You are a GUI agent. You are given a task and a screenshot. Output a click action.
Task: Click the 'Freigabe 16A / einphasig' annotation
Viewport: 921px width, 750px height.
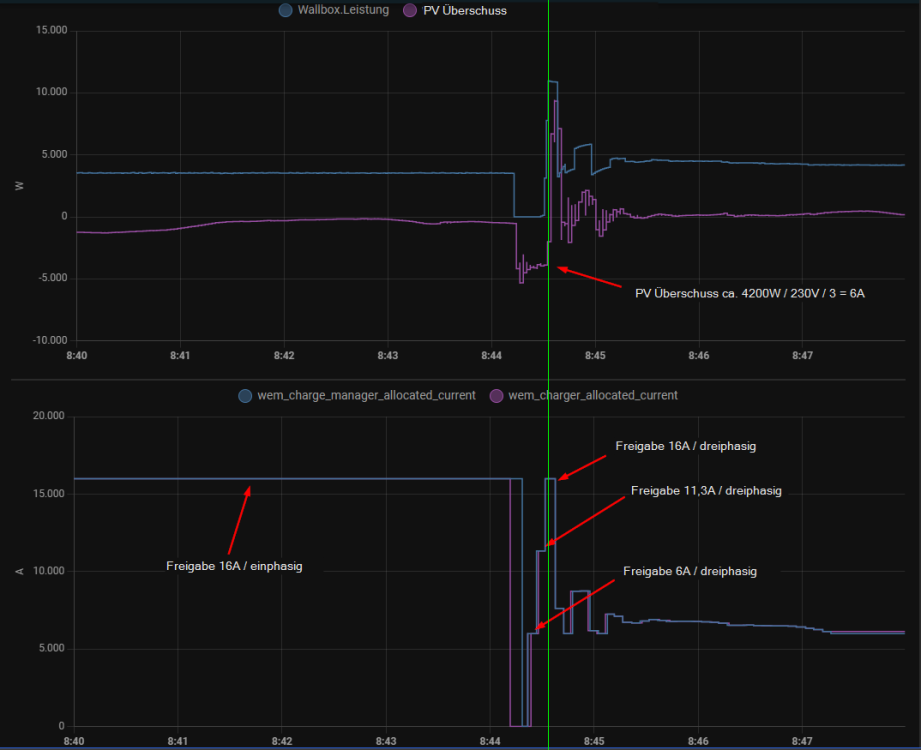(234, 566)
